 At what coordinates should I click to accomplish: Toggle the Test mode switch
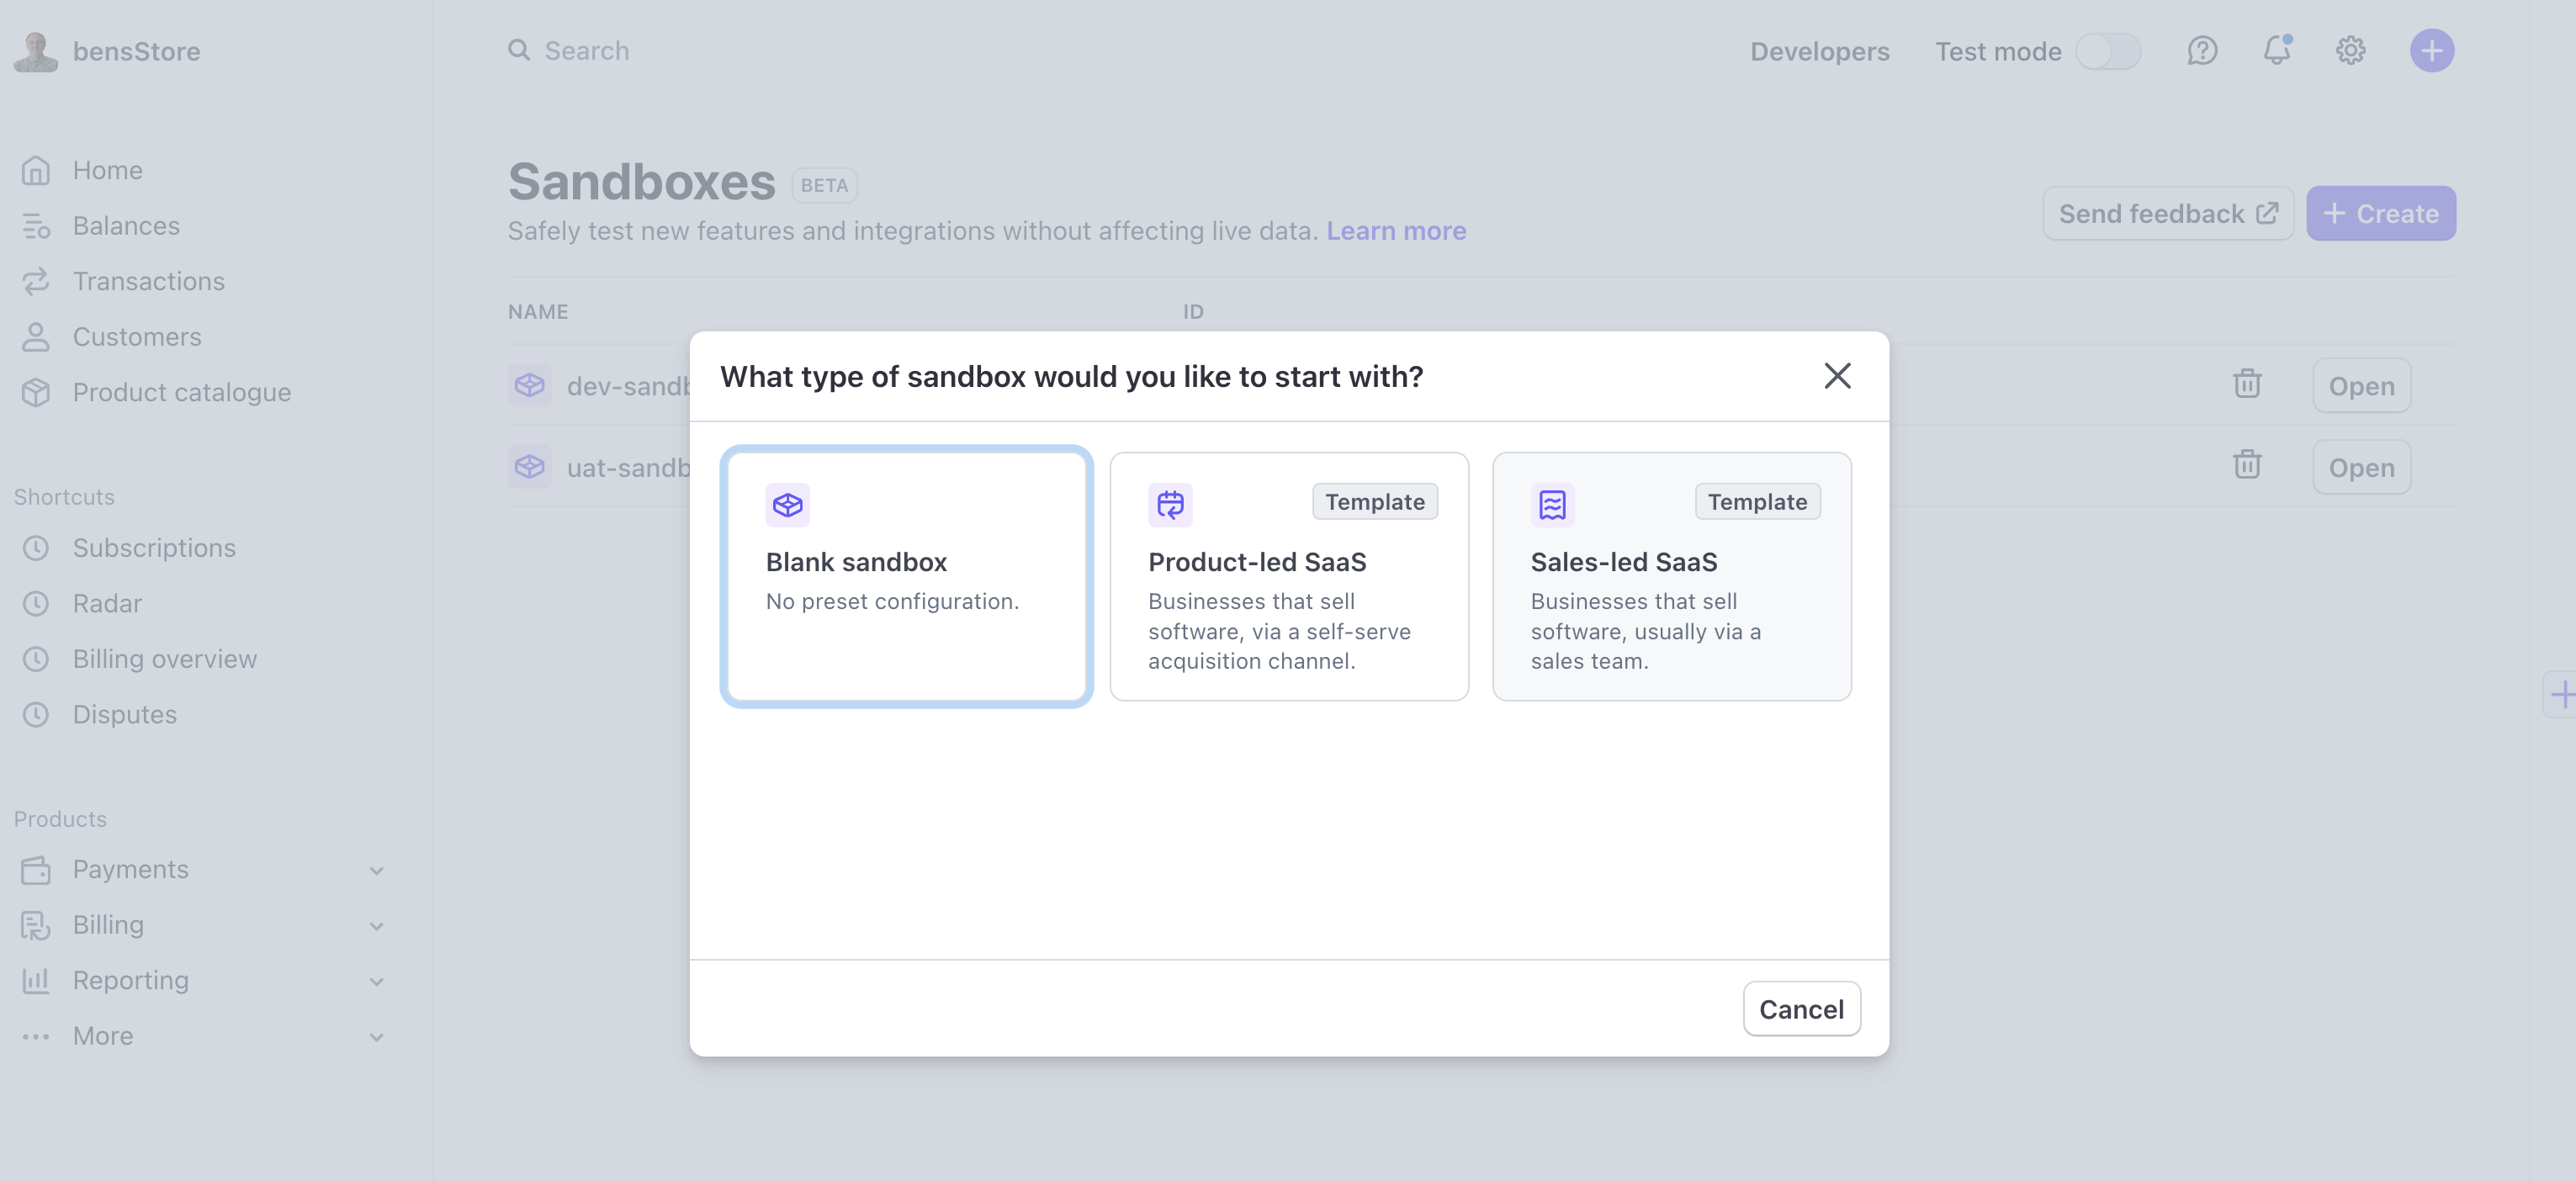[x=2107, y=51]
